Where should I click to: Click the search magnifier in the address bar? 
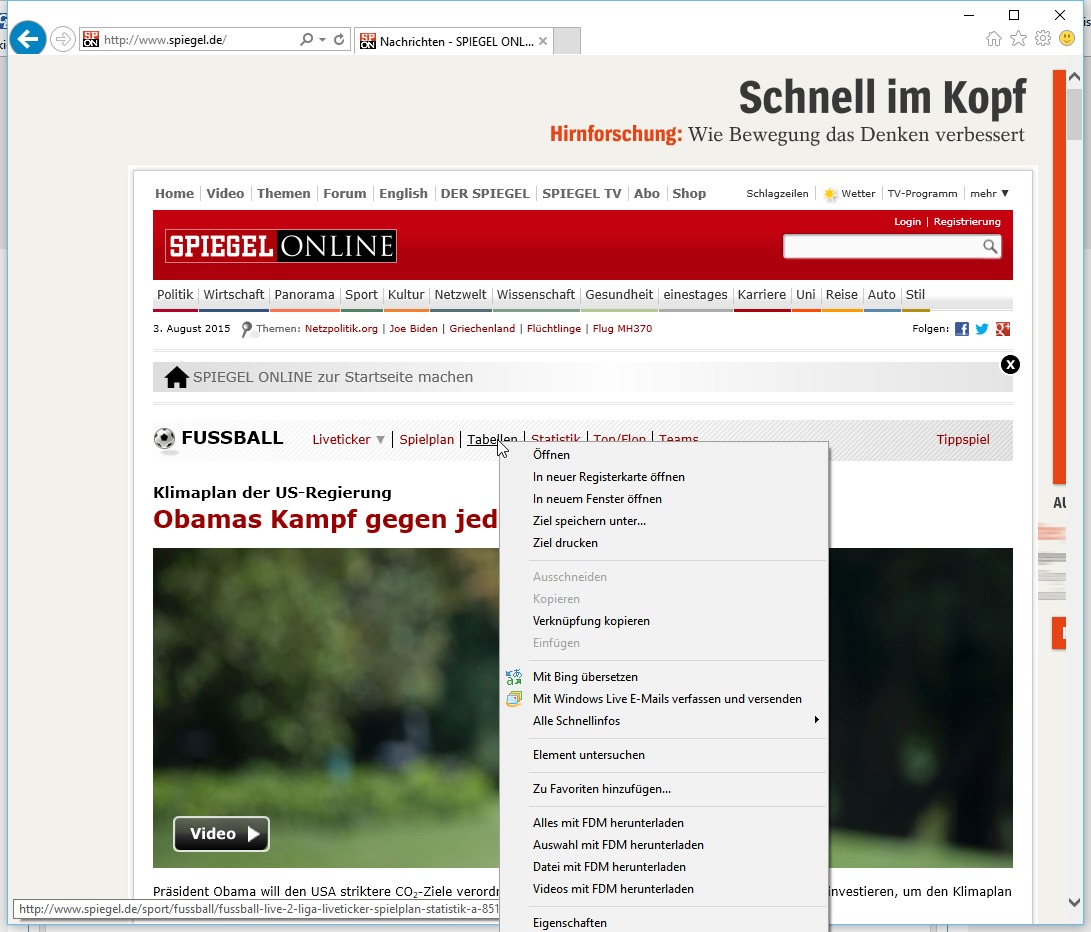[x=306, y=40]
